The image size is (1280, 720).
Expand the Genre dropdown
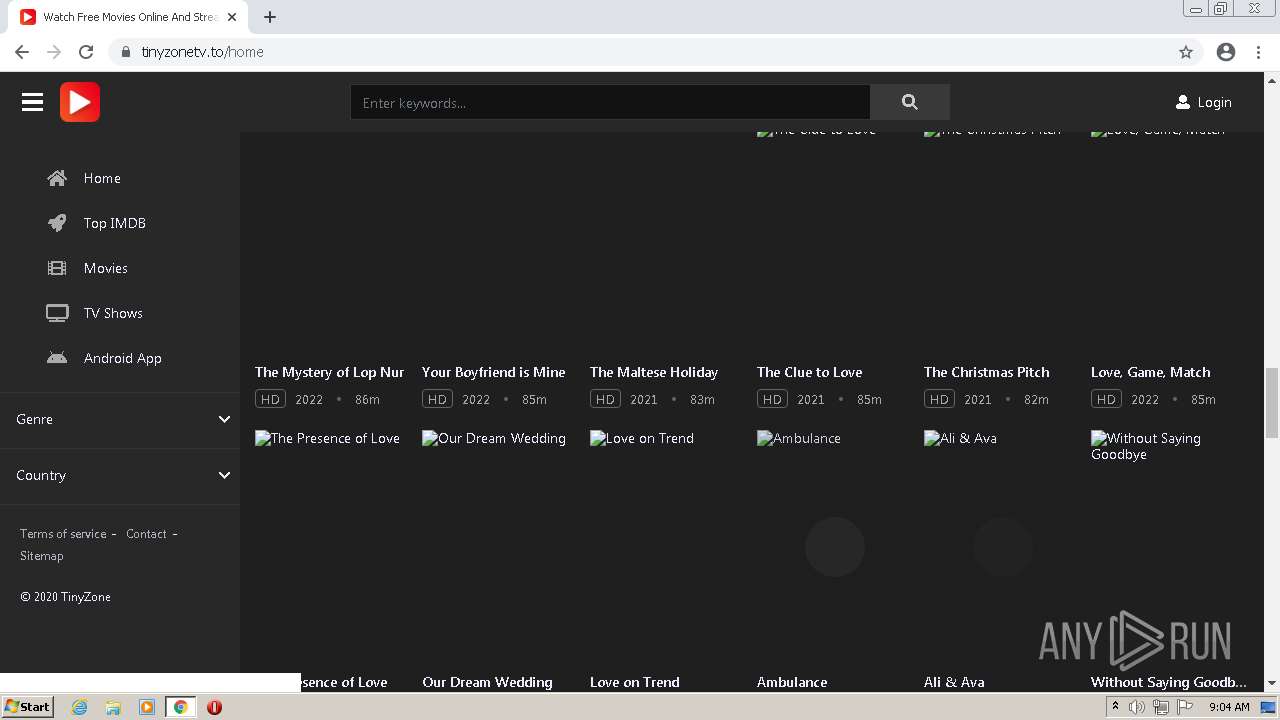[x=120, y=419]
